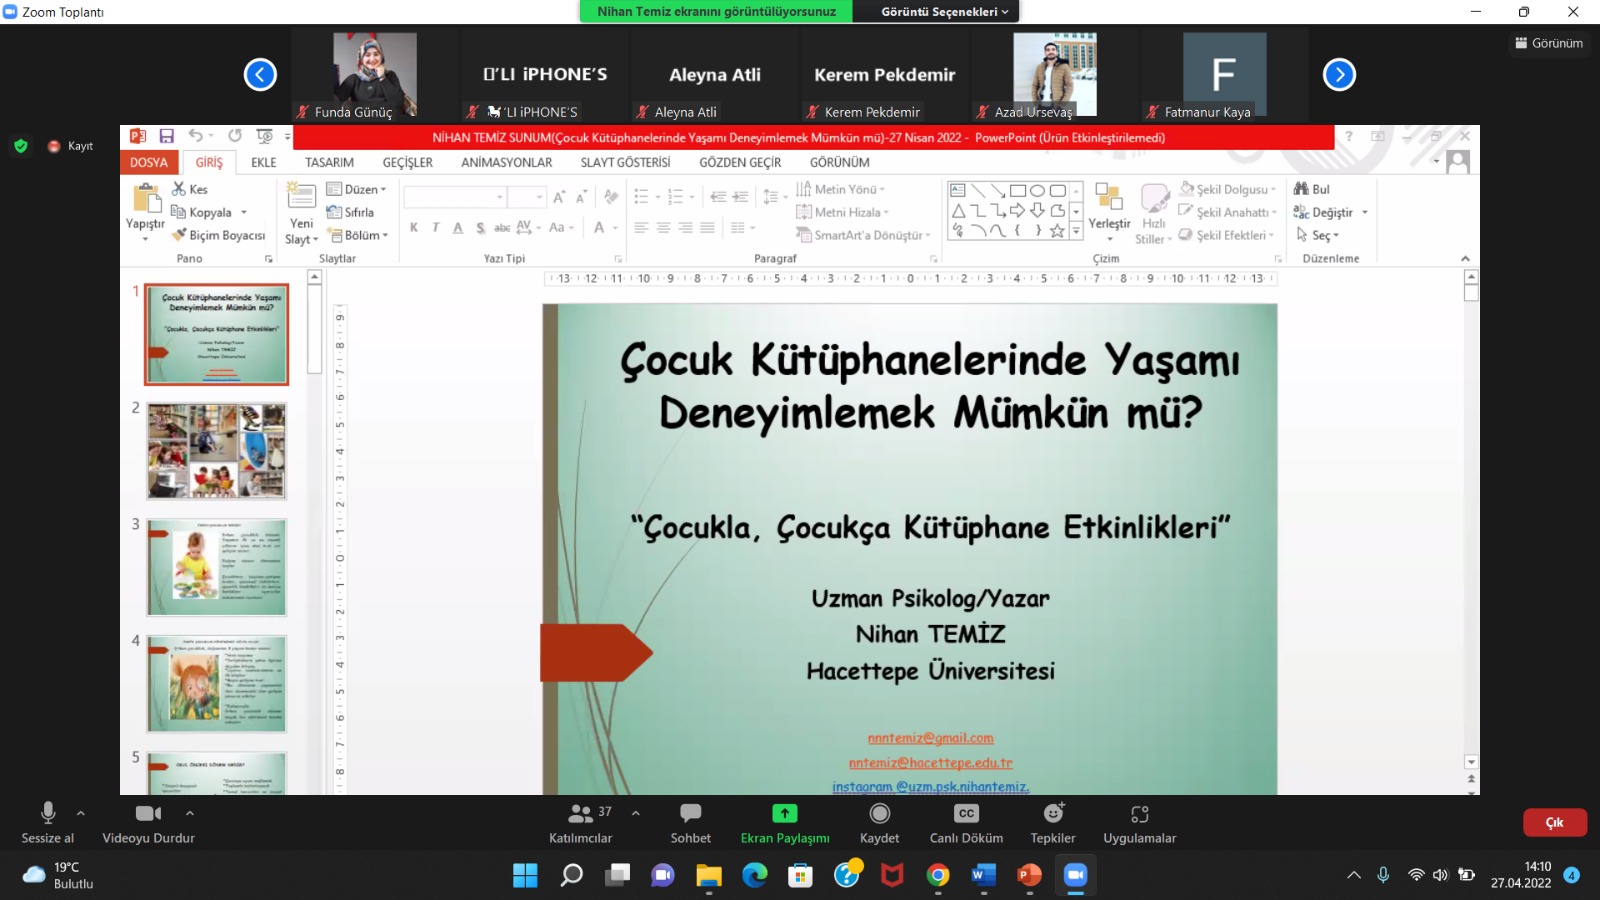1600x900 pixels.
Task: Open video options arrow beside camera
Action: click(190, 813)
